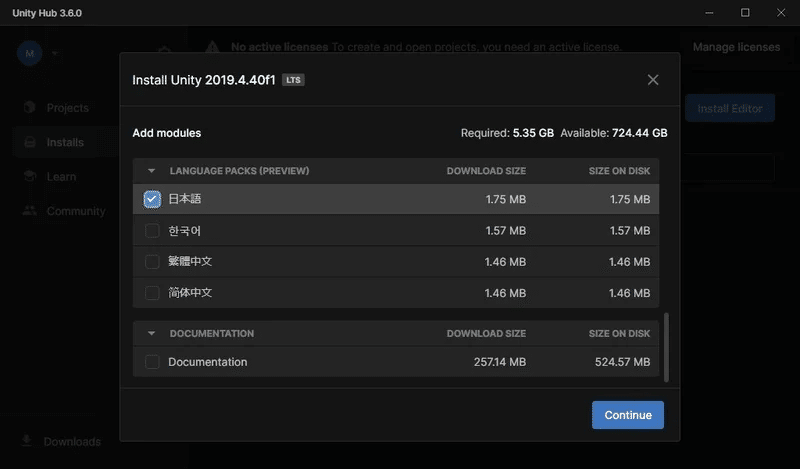
Task: Click the Installs lock icon
Action: pyautogui.click(x=30, y=142)
